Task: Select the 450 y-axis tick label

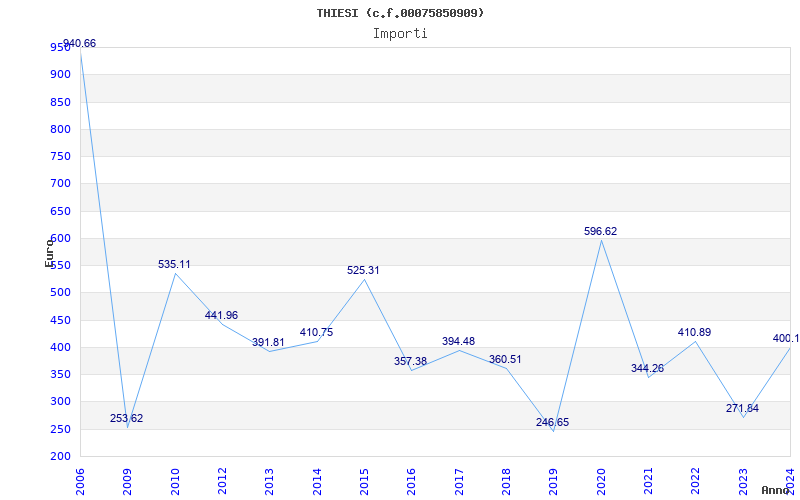Action: pos(60,320)
